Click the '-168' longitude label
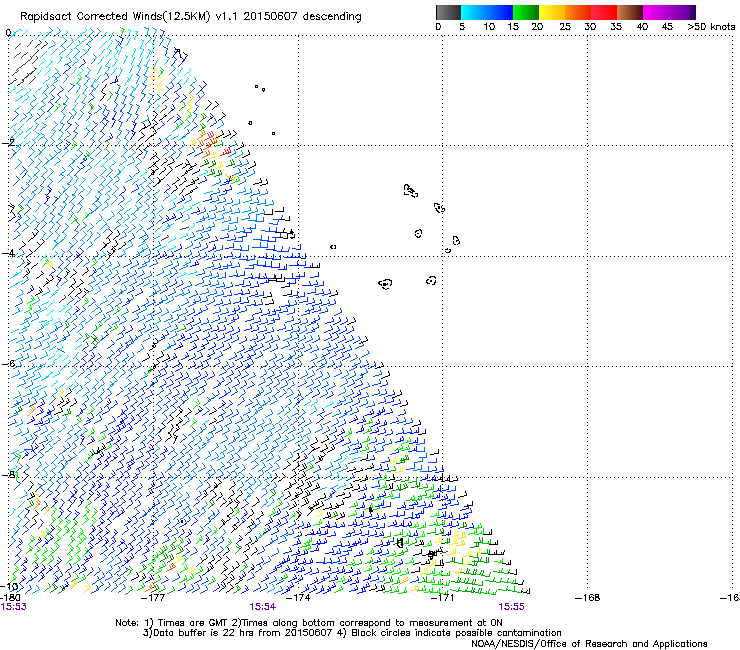The height and width of the screenshot is (650, 740). point(588,598)
